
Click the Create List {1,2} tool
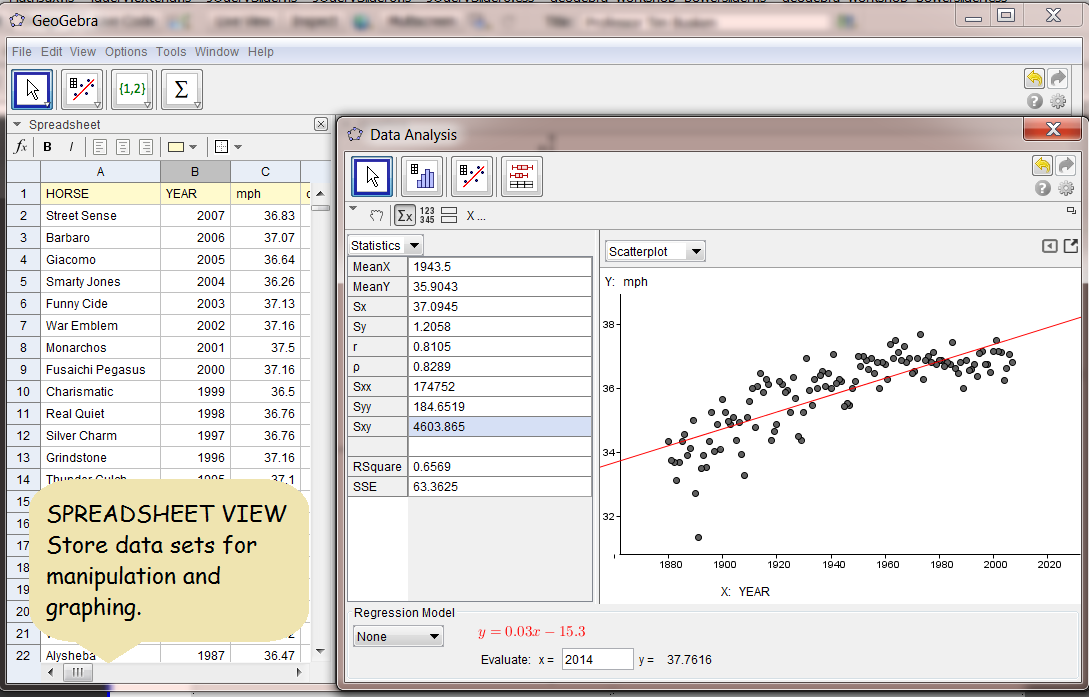click(x=131, y=89)
